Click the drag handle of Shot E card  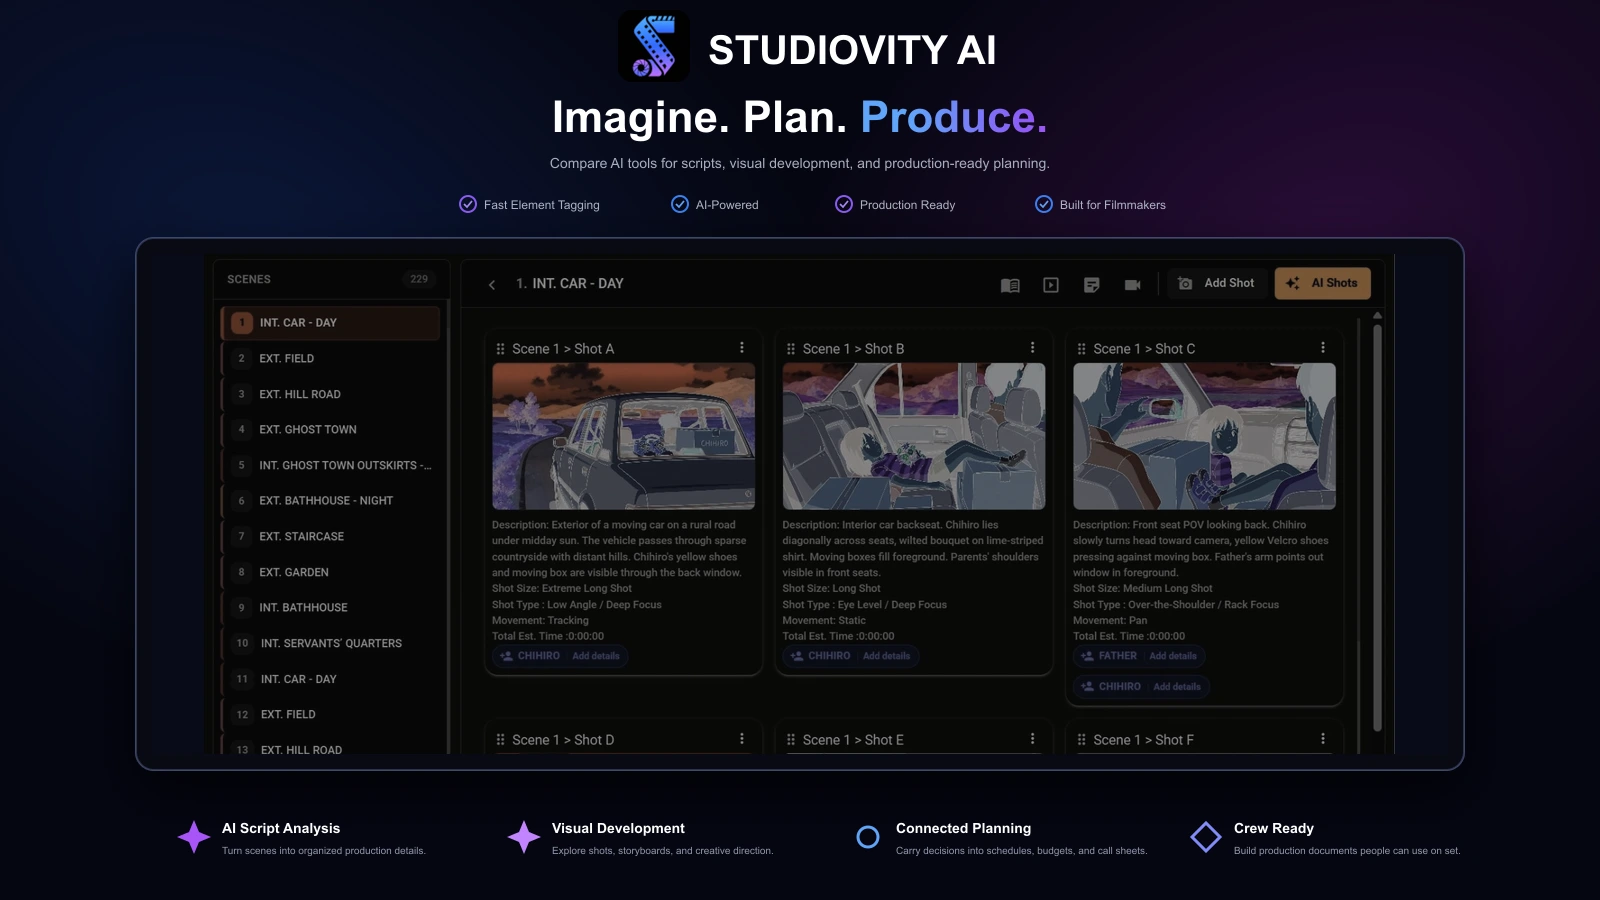791,740
